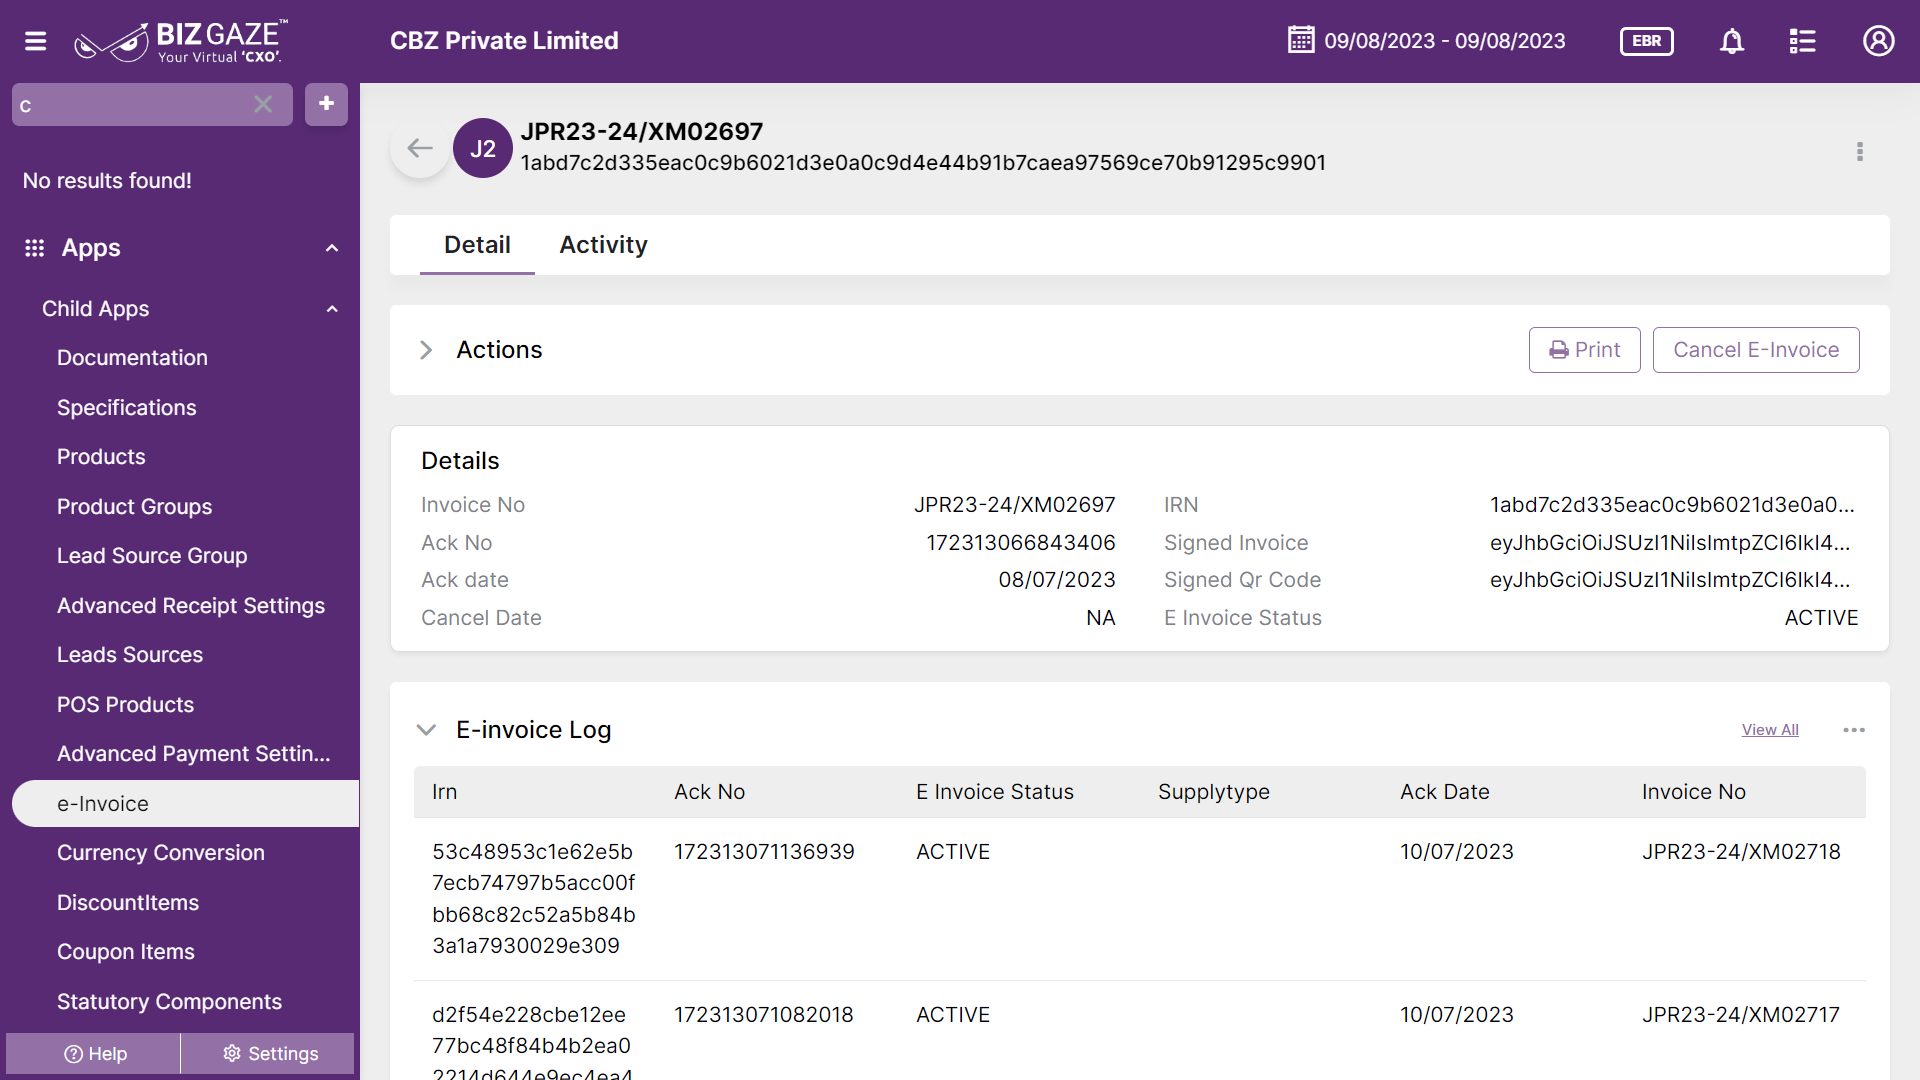Switch to the Activity tab
The height and width of the screenshot is (1080, 1920).
(603, 245)
